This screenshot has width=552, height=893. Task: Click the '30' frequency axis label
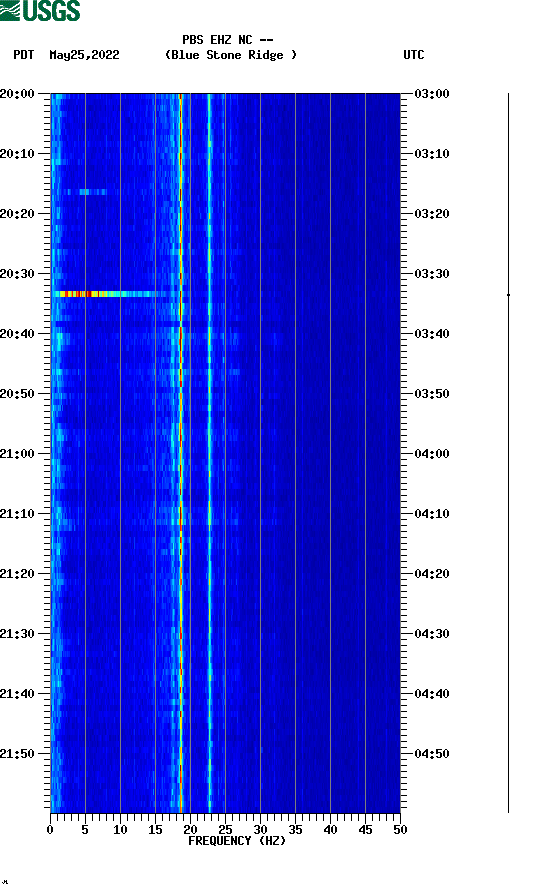point(260,830)
